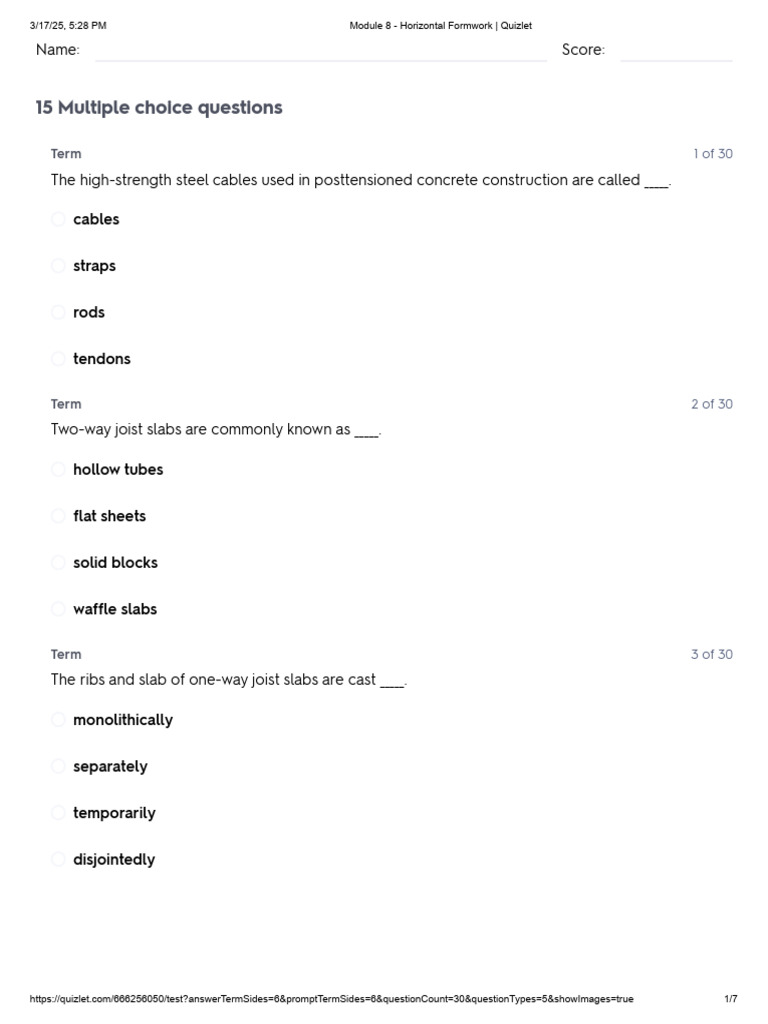Click the one-way joist slabs question text
The width and height of the screenshot is (768, 1024).
pyautogui.click(x=229, y=680)
